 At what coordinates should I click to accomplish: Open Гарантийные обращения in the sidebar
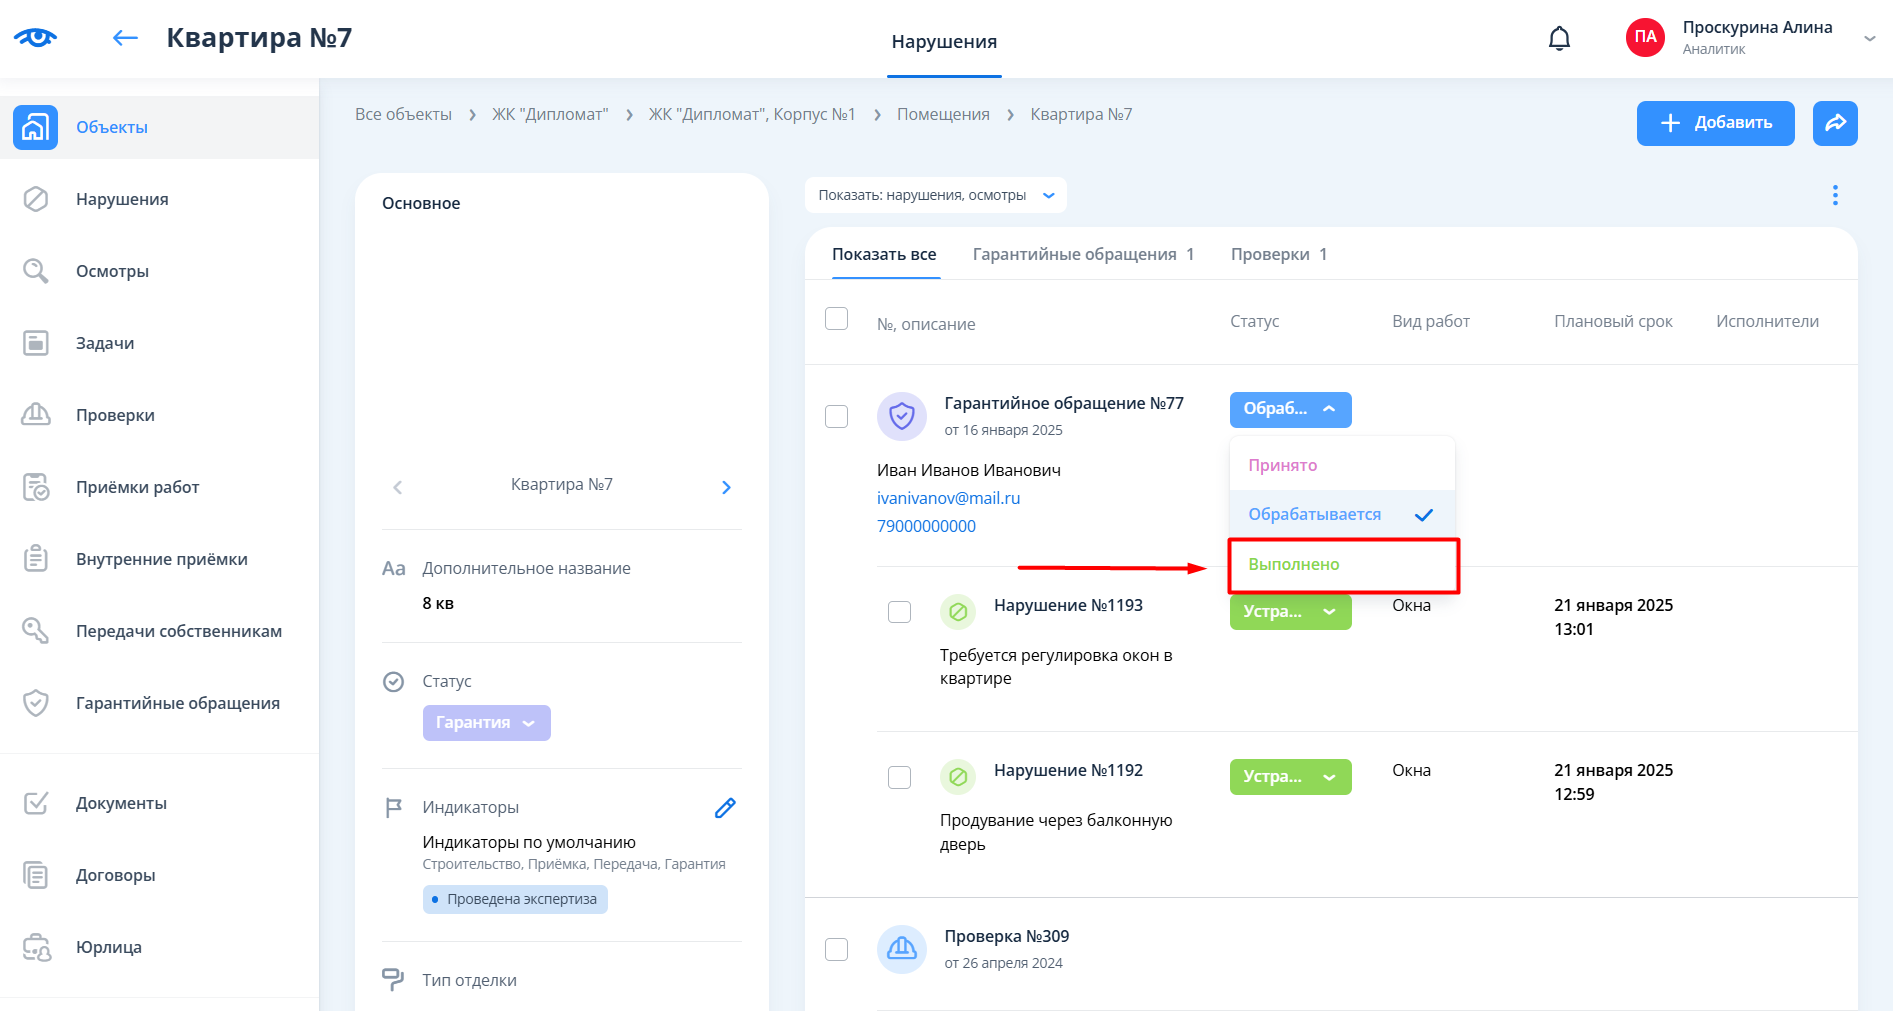point(177,703)
